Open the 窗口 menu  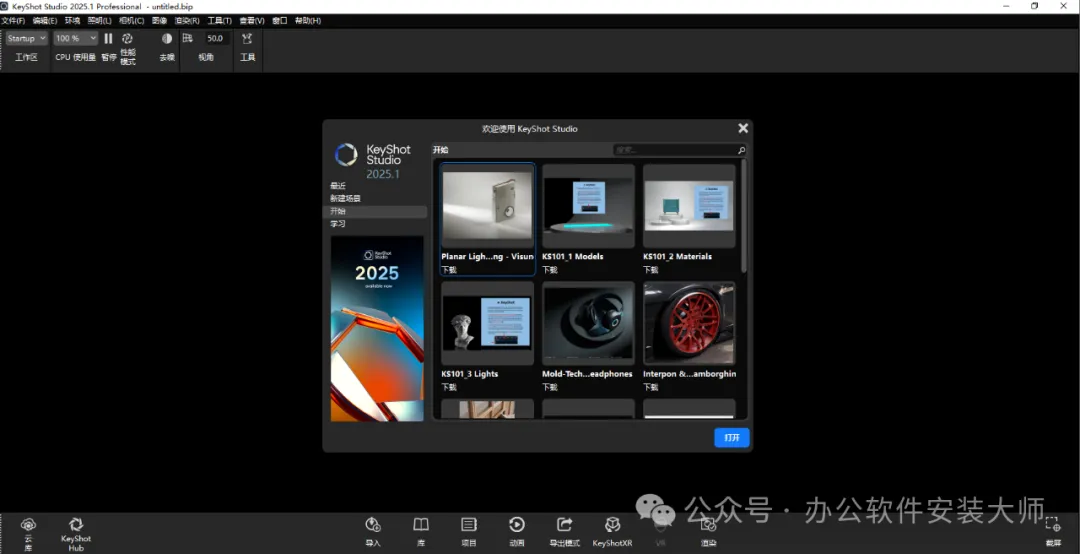(x=280, y=21)
